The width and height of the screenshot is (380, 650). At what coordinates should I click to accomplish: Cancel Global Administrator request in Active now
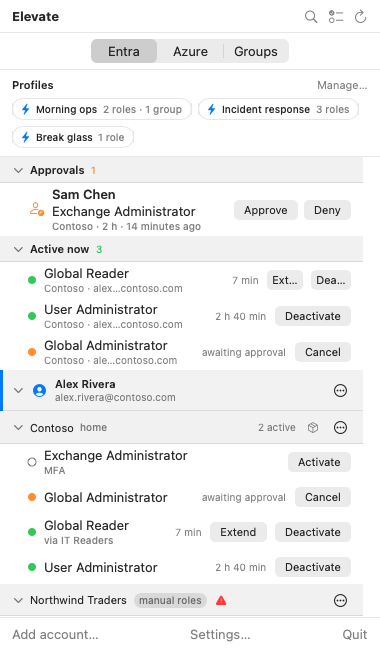(323, 352)
